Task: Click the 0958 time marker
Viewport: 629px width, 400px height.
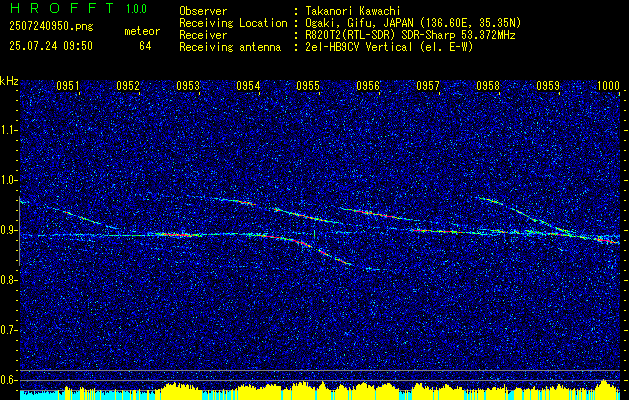Action: point(488,85)
